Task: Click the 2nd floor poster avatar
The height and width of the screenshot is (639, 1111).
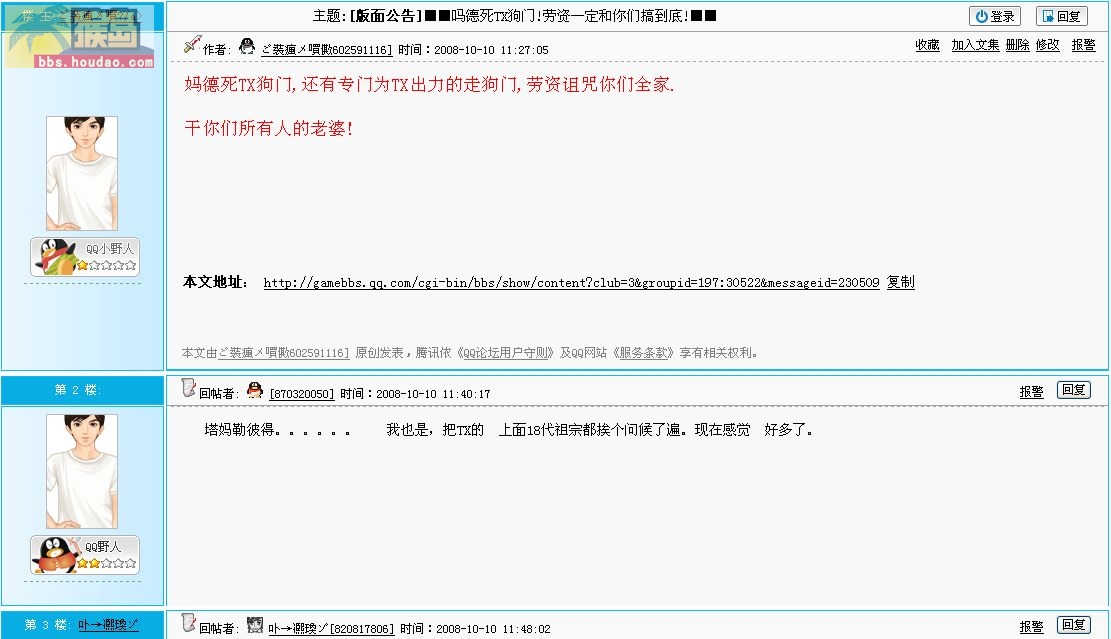Action: (x=82, y=472)
